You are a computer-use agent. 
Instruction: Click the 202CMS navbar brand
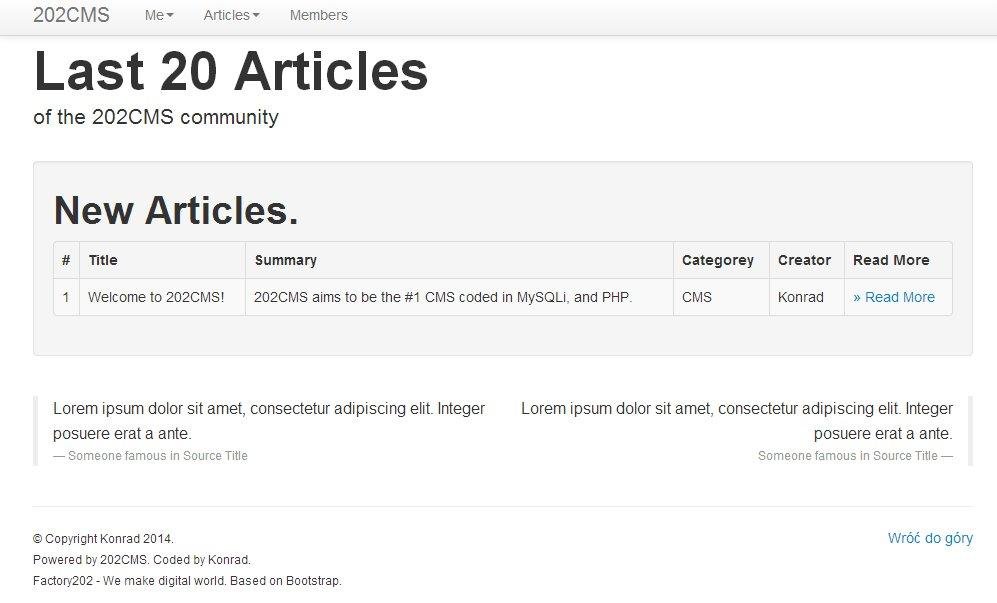coord(71,15)
